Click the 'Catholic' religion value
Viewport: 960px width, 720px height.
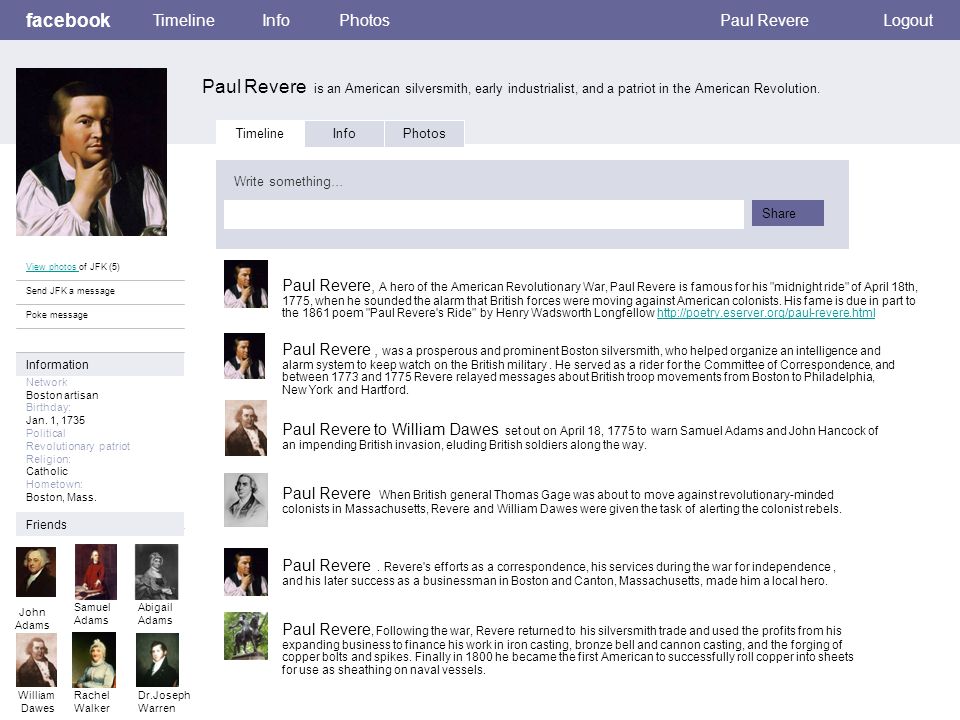tap(47, 471)
